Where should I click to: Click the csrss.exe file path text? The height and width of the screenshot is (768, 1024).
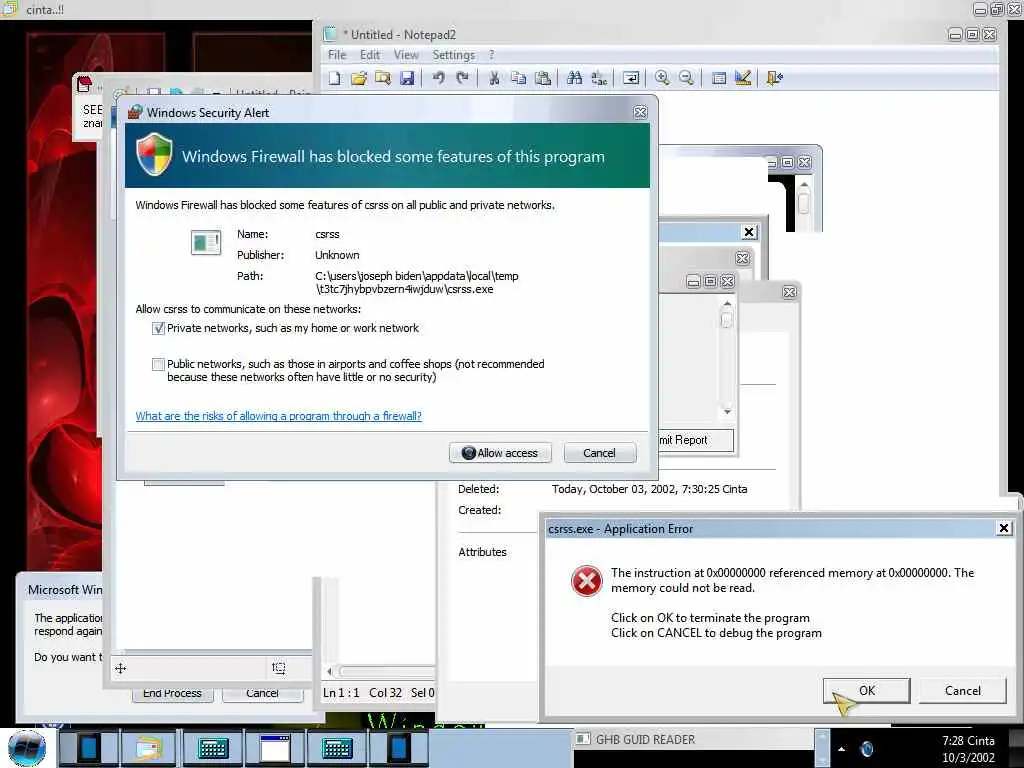(417, 282)
